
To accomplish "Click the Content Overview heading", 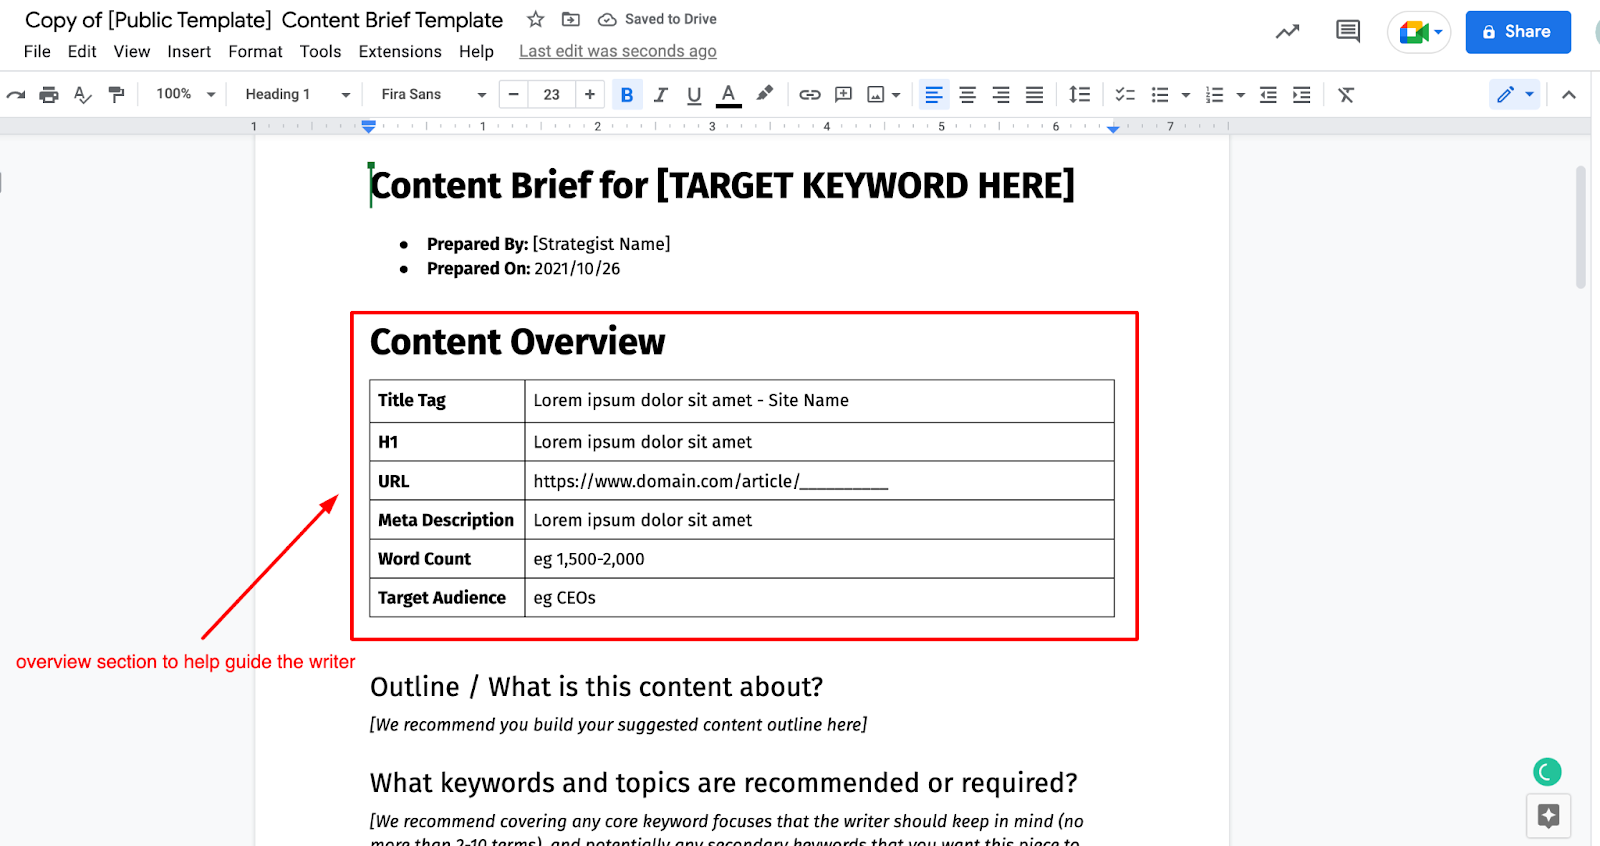I will point(517,342).
